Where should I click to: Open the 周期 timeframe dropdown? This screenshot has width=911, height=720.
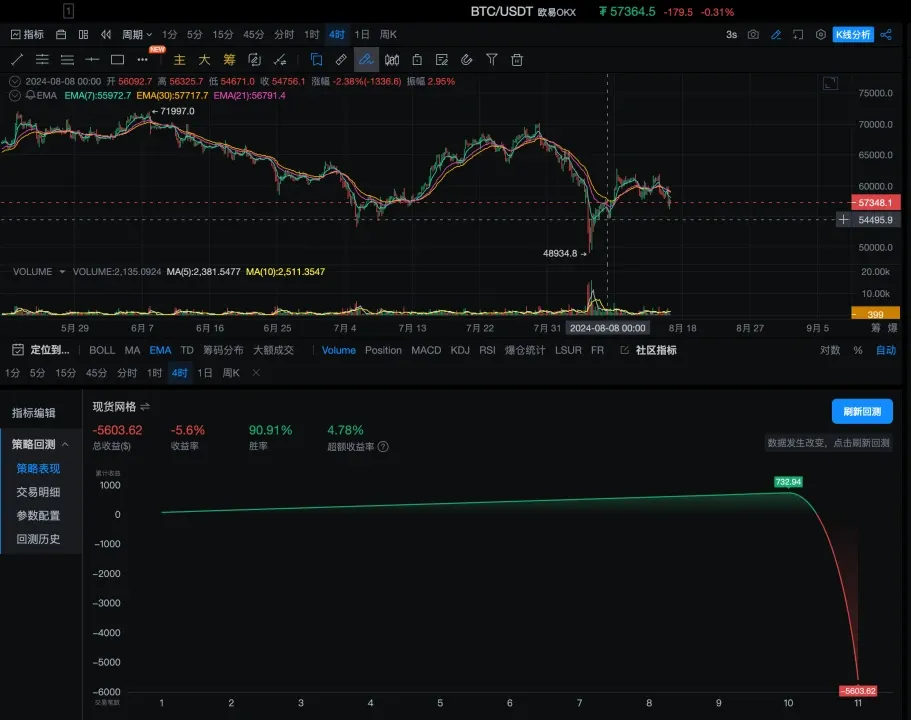point(136,34)
